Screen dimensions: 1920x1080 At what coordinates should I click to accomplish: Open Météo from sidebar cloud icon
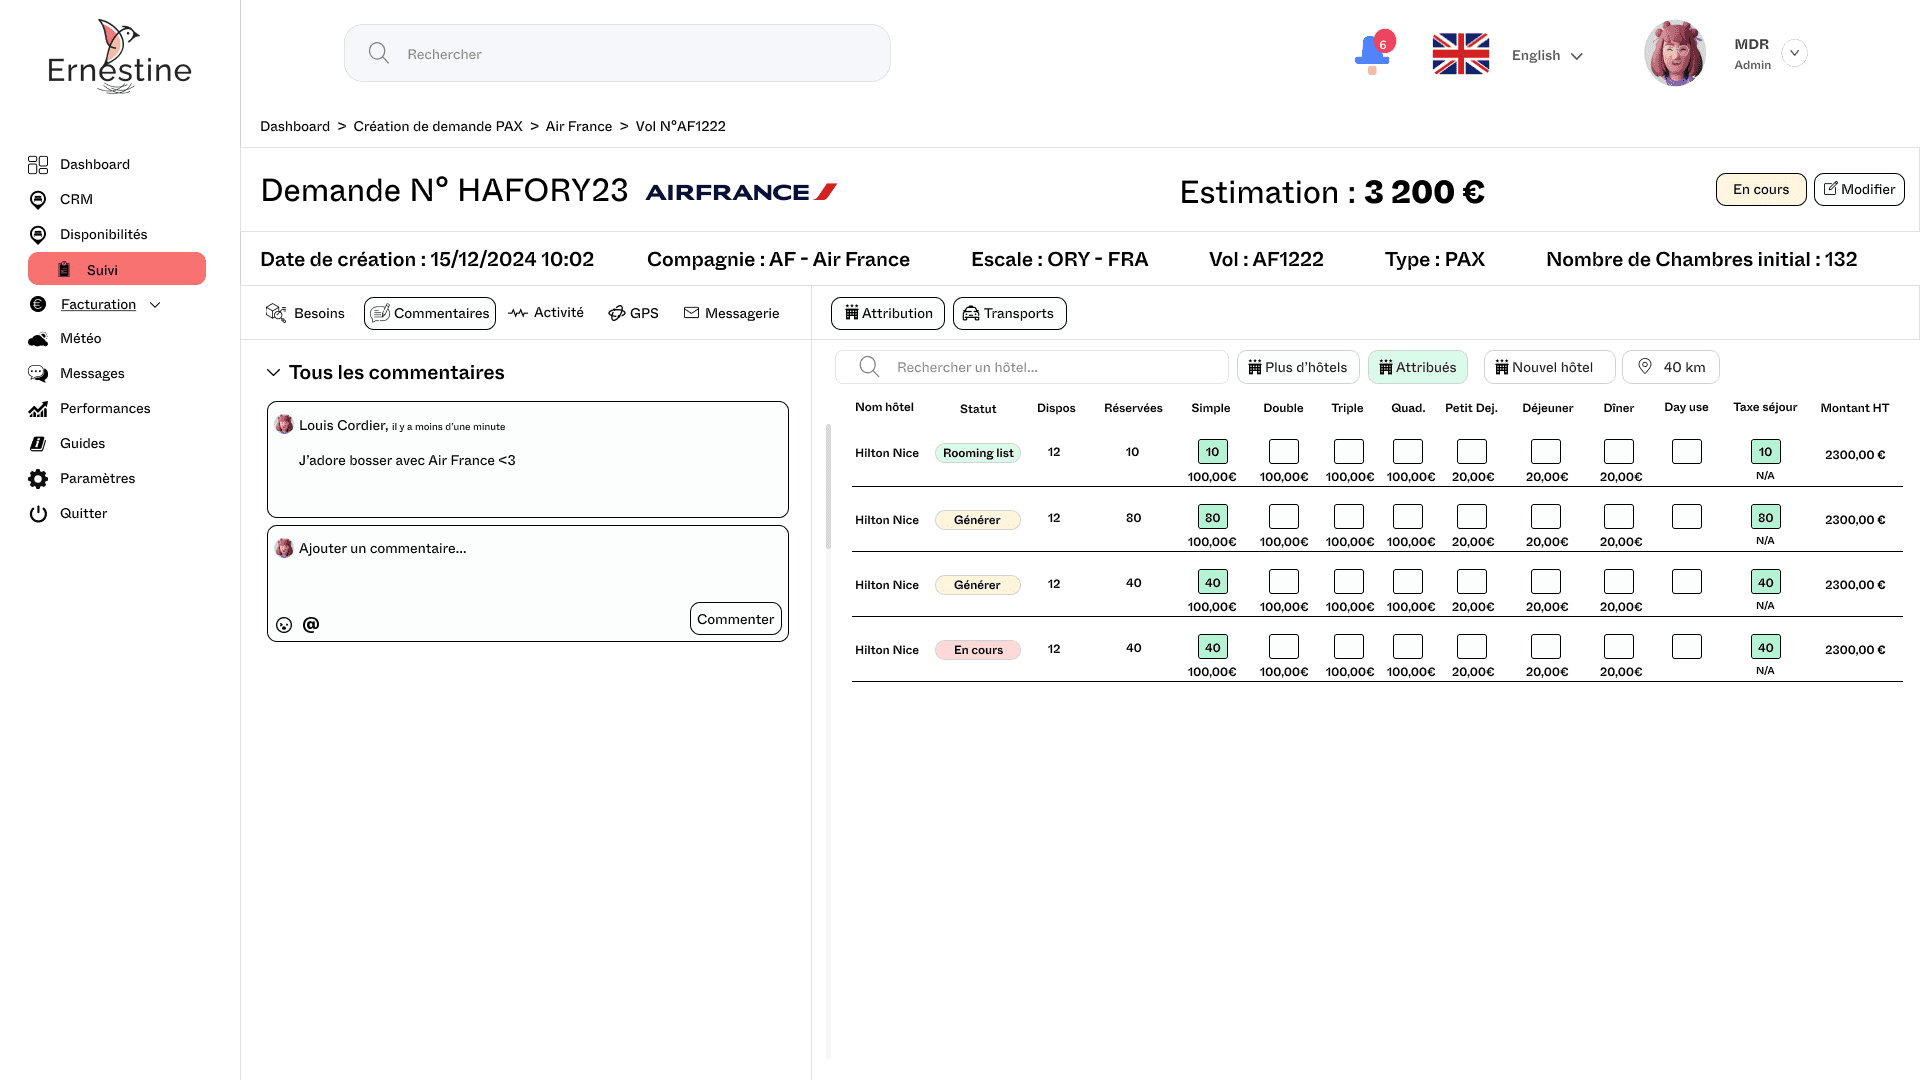point(38,339)
